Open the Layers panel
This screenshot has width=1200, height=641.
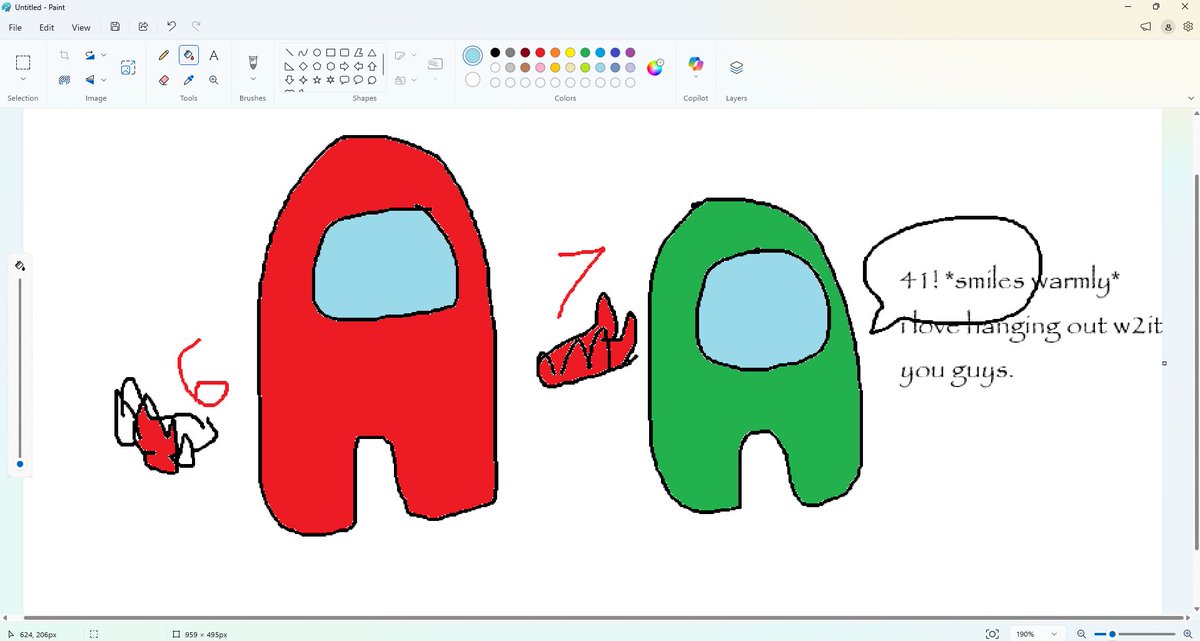pos(736,68)
